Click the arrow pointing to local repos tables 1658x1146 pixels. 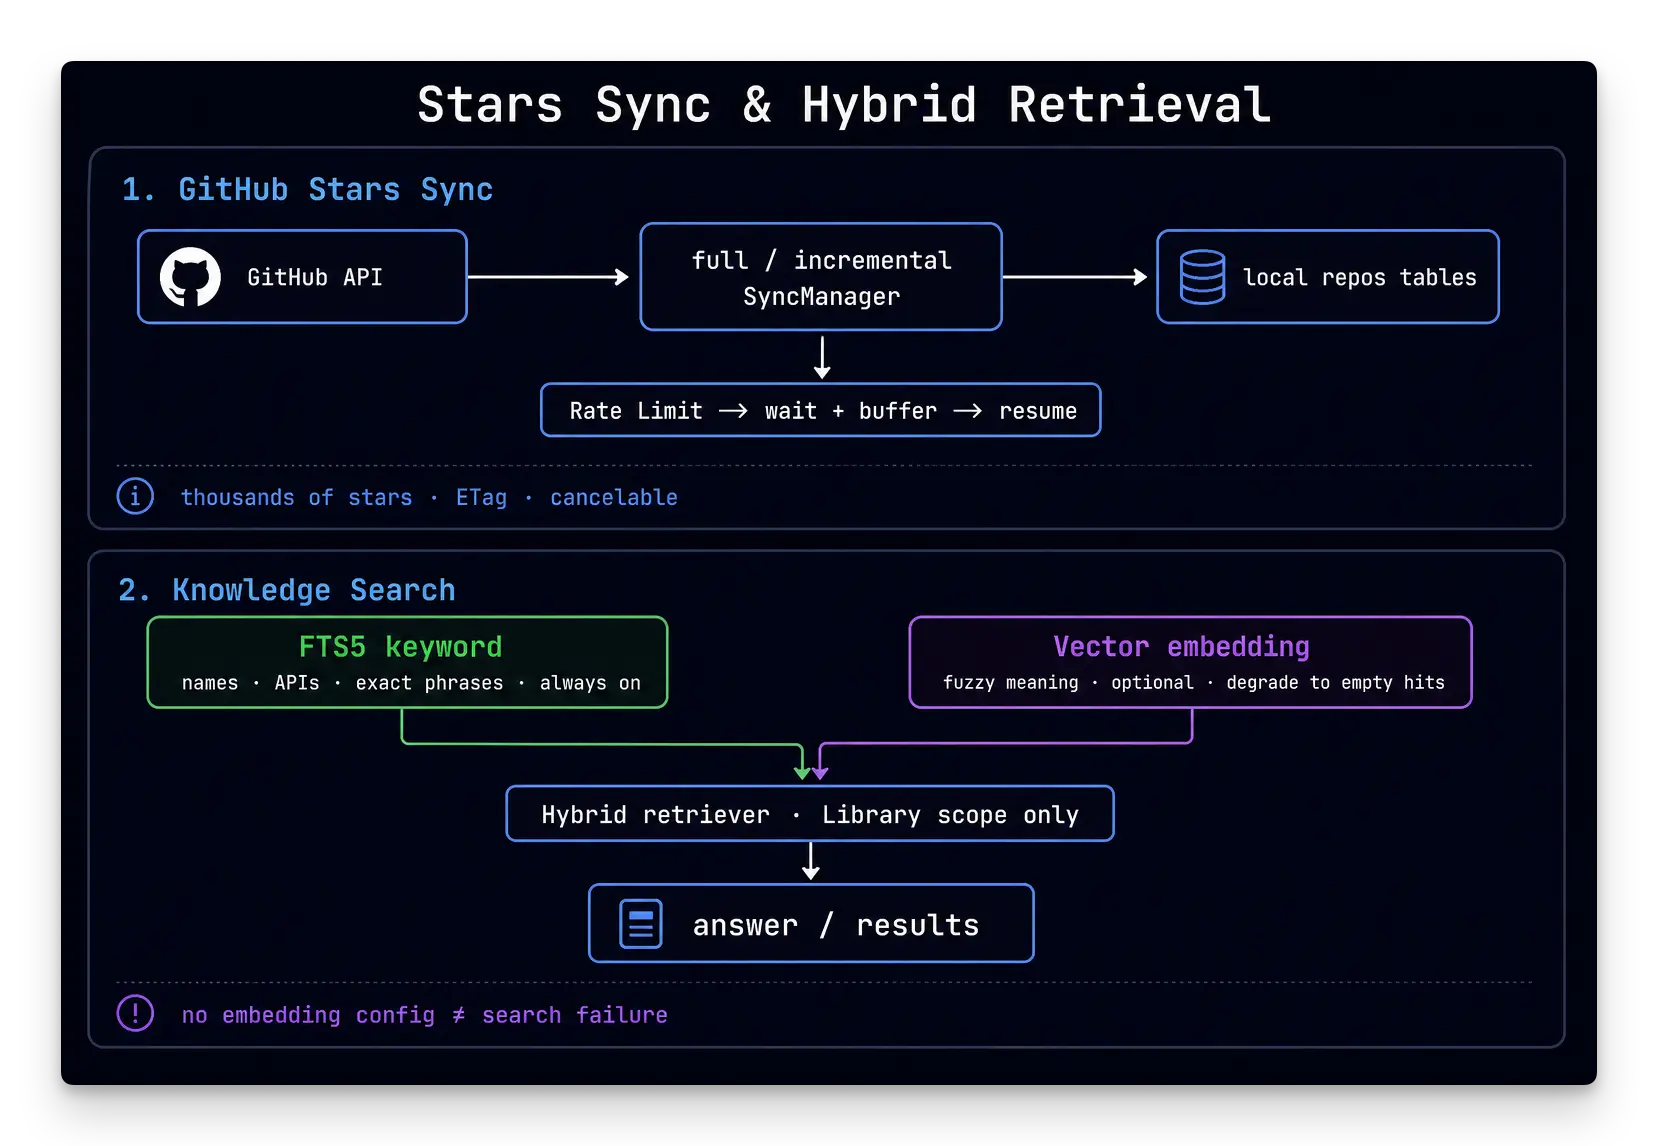pos(1075,277)
